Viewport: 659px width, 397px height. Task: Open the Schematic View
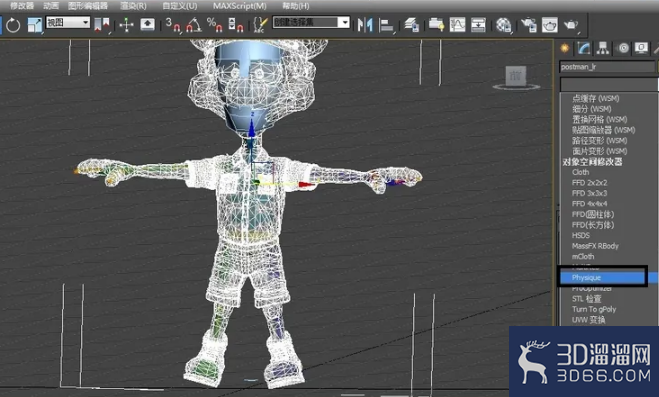coord(478,25)
